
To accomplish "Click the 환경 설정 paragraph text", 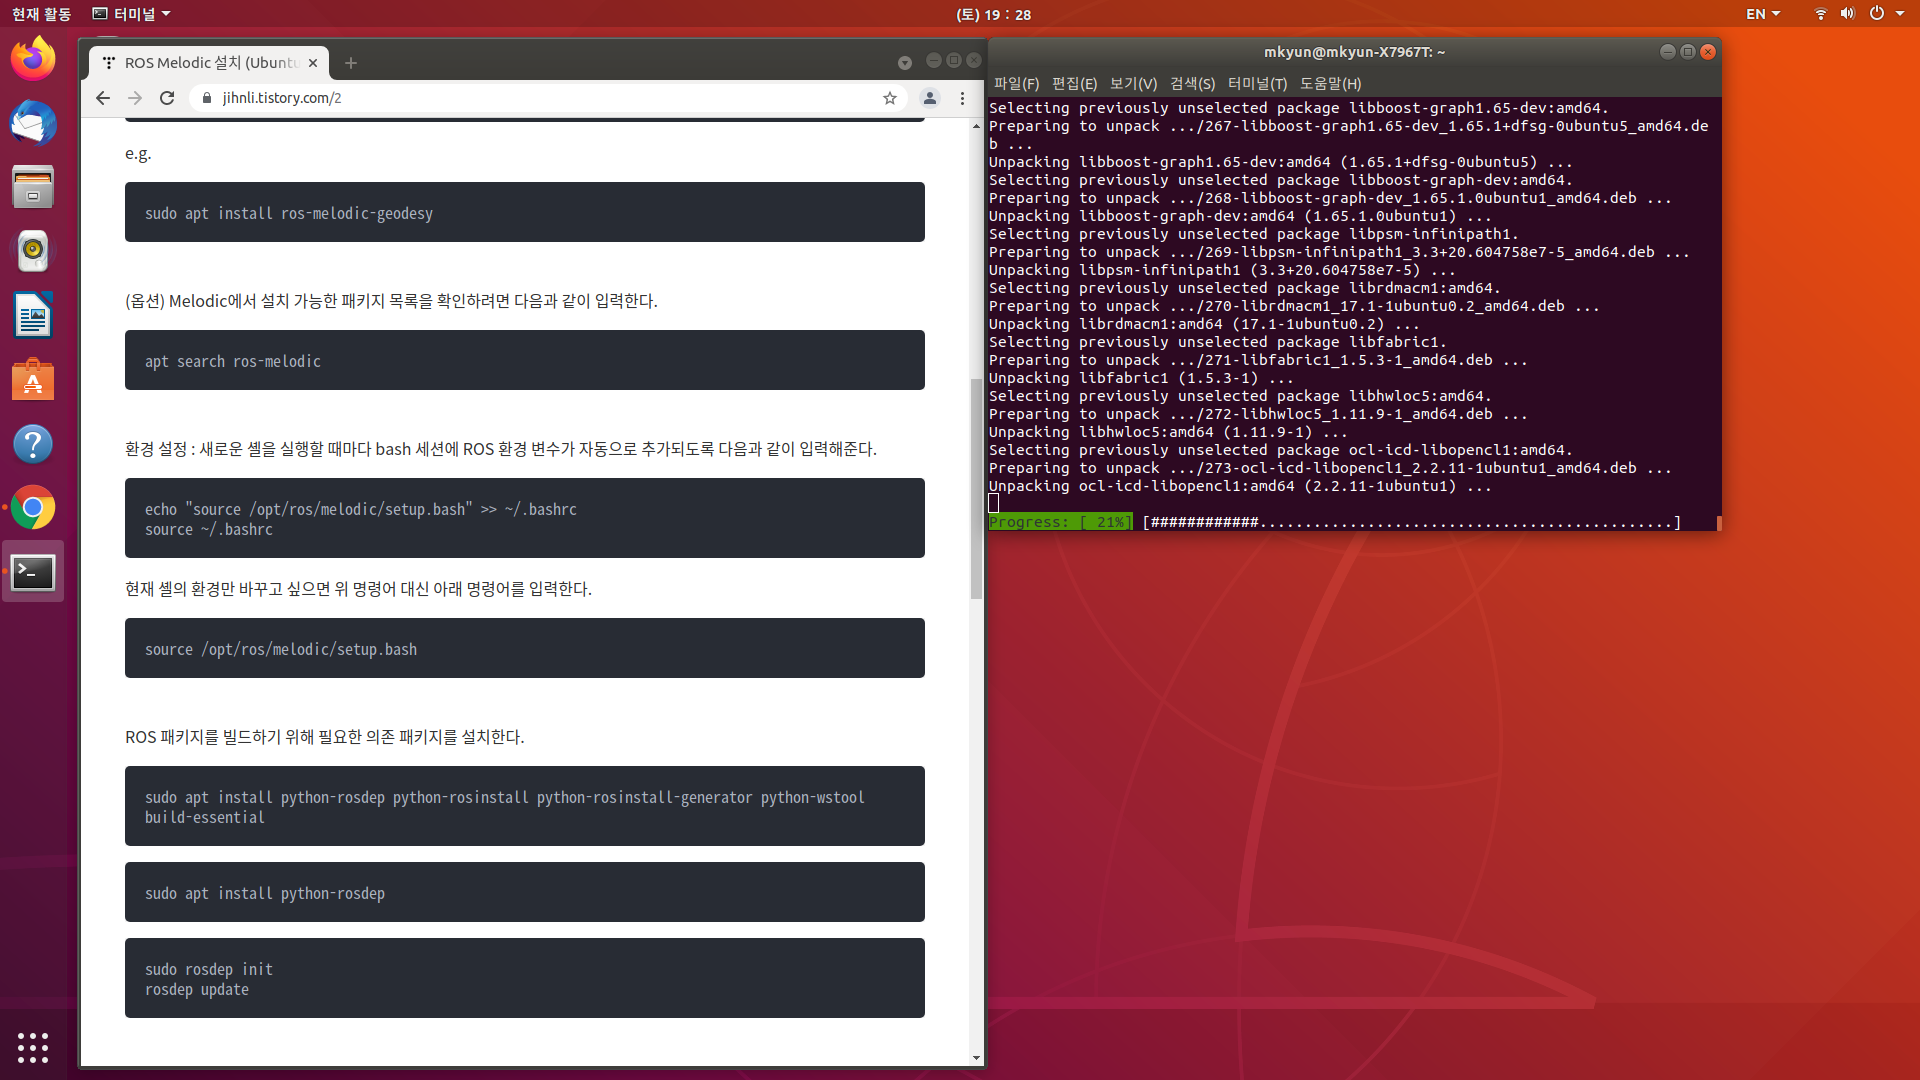I will tap(501, 449).
